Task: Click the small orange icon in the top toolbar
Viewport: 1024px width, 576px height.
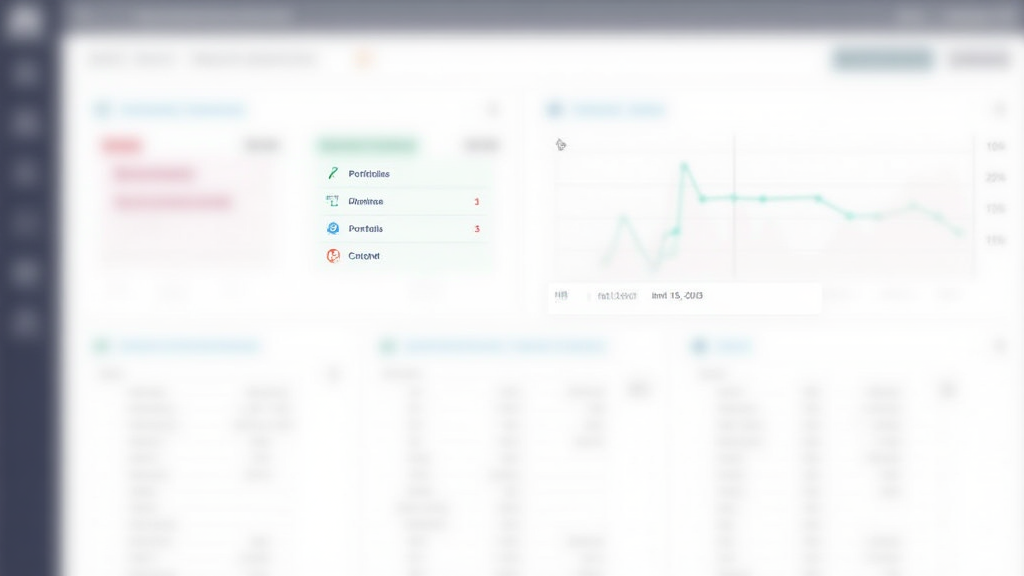Action: click(364, 60)
